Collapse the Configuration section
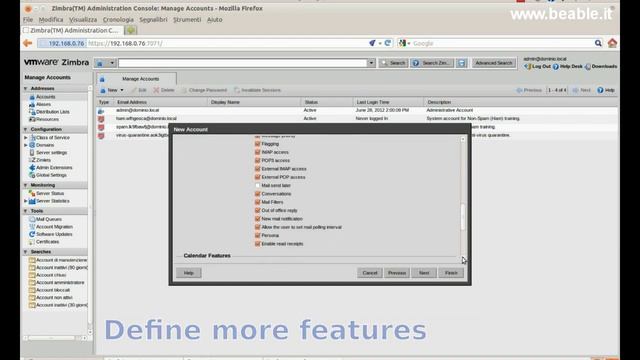 [26, 129]
